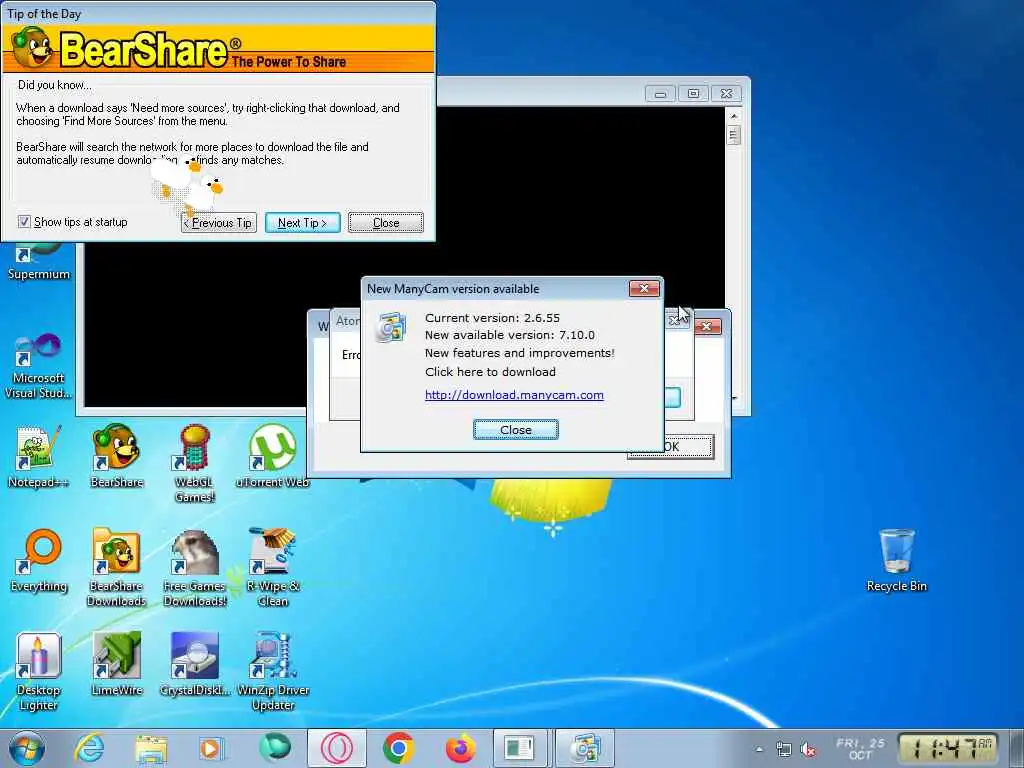Launch WinZip Driver Updater shortcut
The width and height of the screenshot is (1024, 768).
[272, 671]
